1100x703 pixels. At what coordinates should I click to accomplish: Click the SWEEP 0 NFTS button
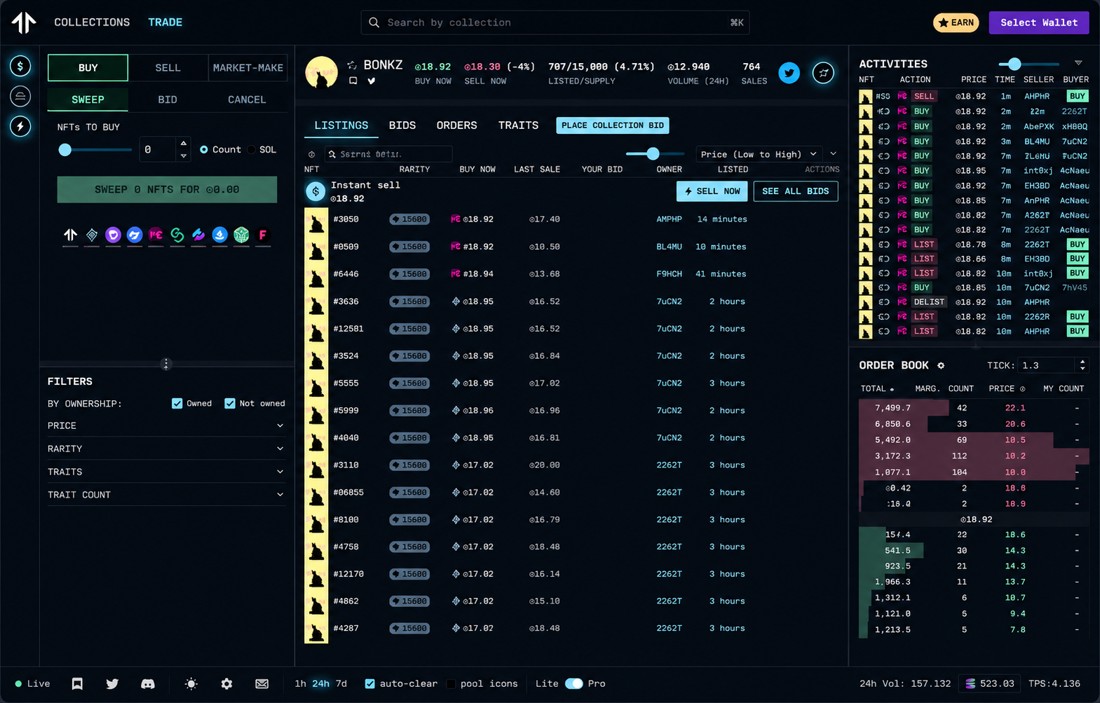pyautogui.click(x=167, y=189)
